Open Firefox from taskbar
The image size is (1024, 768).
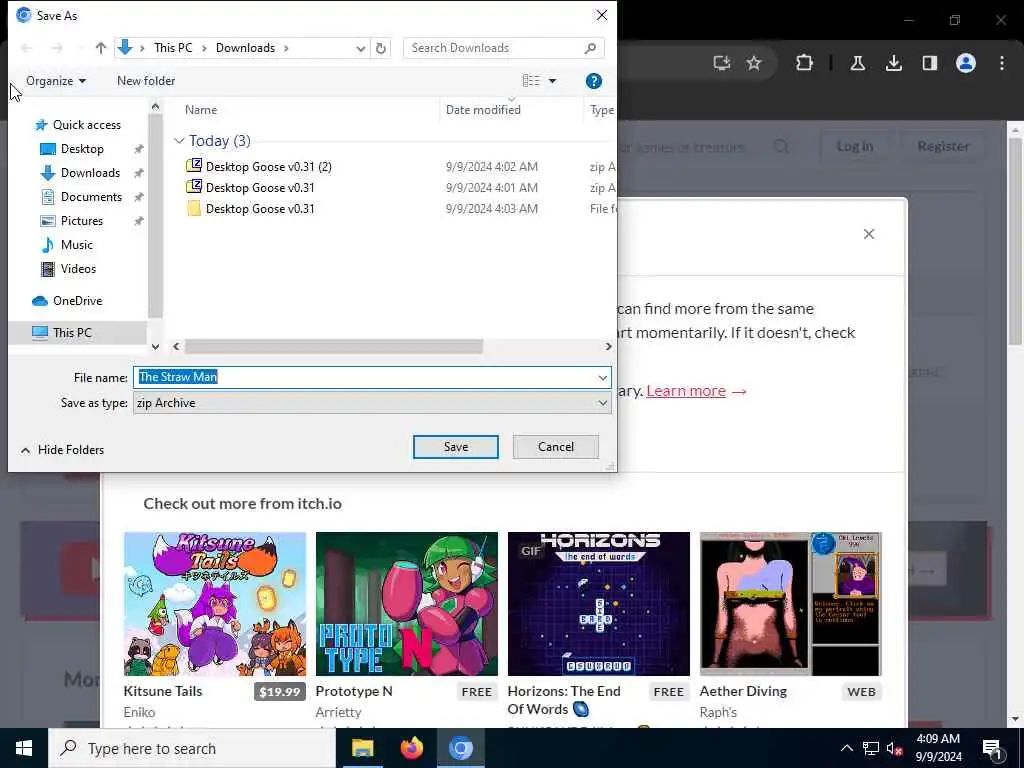(x=411, y=748)
